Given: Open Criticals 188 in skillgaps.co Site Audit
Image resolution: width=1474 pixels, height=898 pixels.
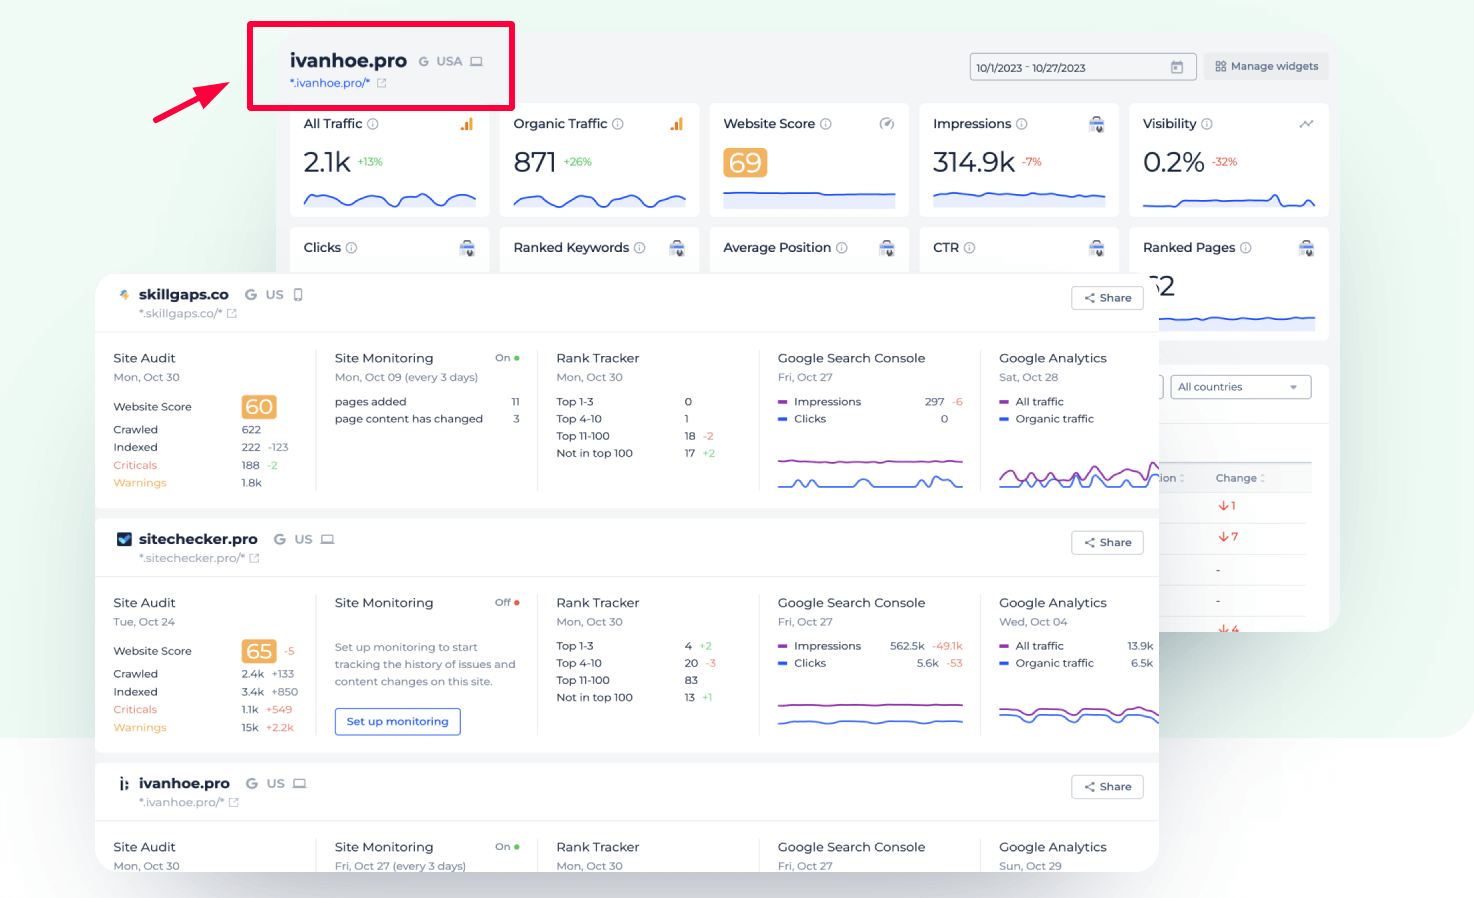Looking at the screenshot, I should click(x=196, y=466).
